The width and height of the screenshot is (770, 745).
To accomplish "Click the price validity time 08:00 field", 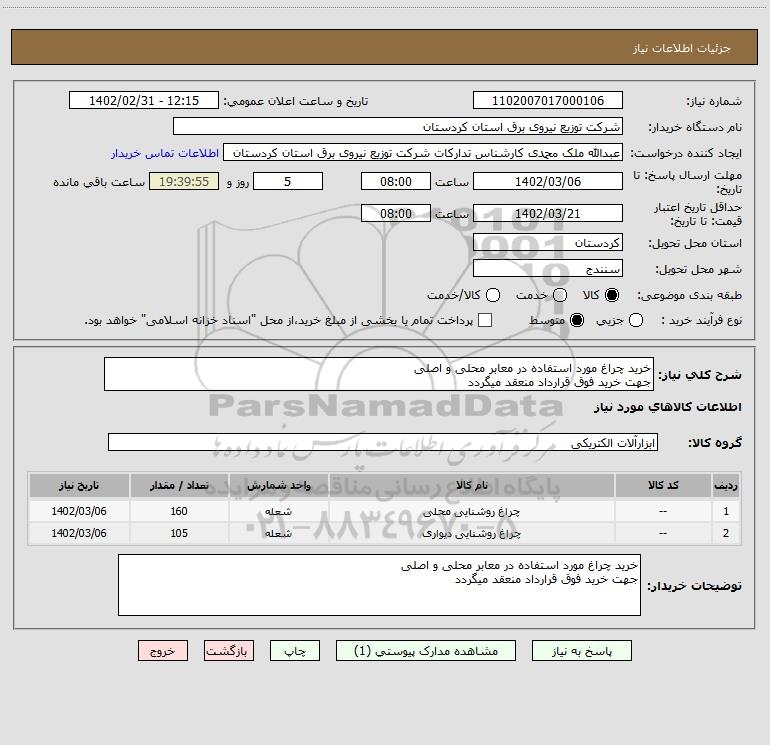I will (x=396, y=213).
